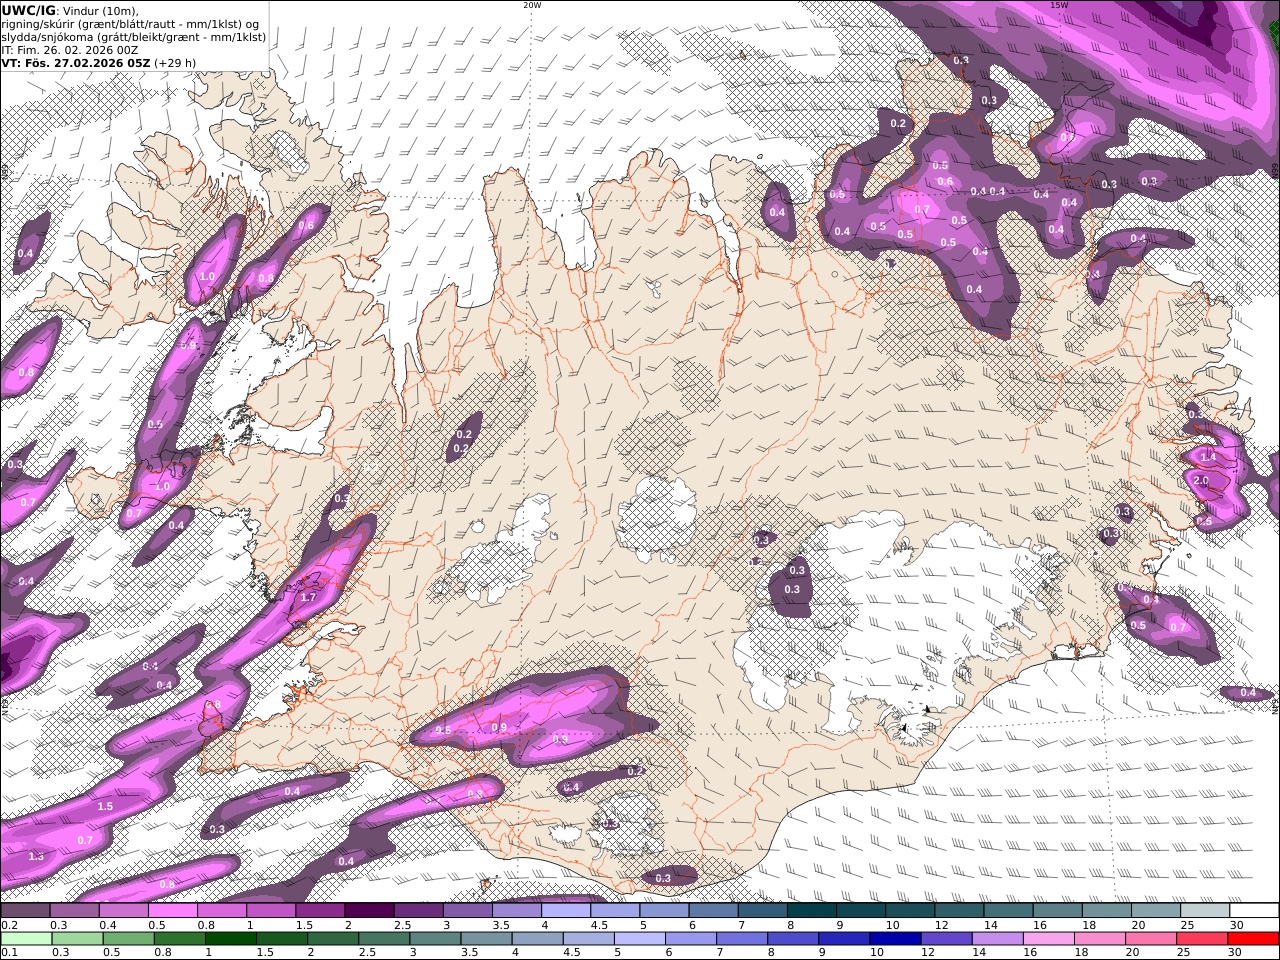The height and width of the screenshot is (960, 1280).
Task: Select the 'rigning/skúrir' description line
Action: (131, 23)
